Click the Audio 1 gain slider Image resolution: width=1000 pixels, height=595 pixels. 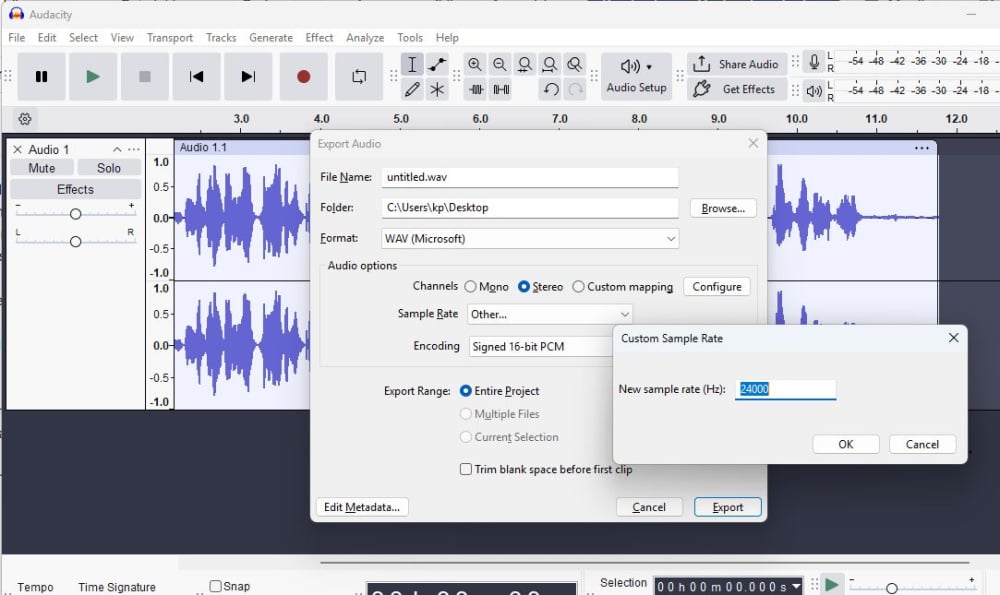75,214
